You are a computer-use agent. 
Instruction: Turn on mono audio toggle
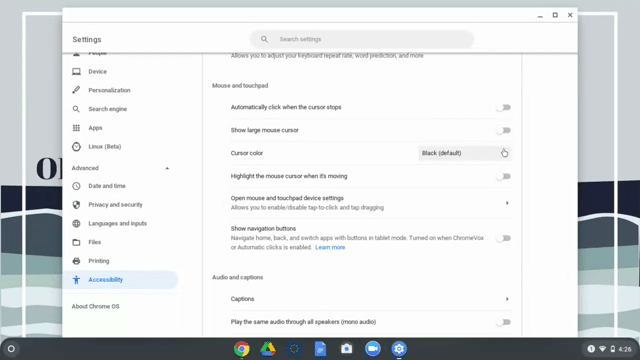coord(504,322)
